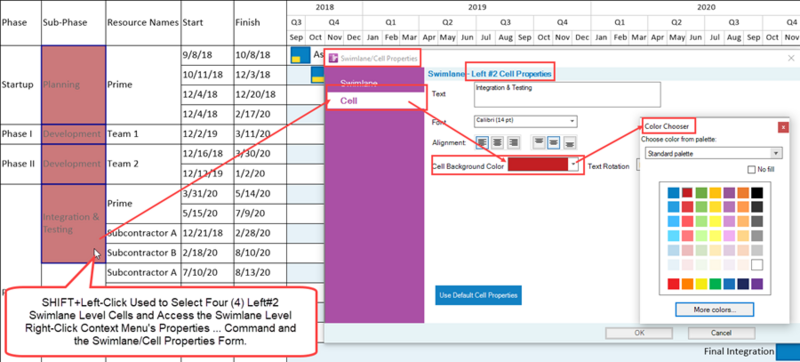Screen dimensions: 800x362
Task: Click the finish date 8/13/20
Action: point(260,273)
